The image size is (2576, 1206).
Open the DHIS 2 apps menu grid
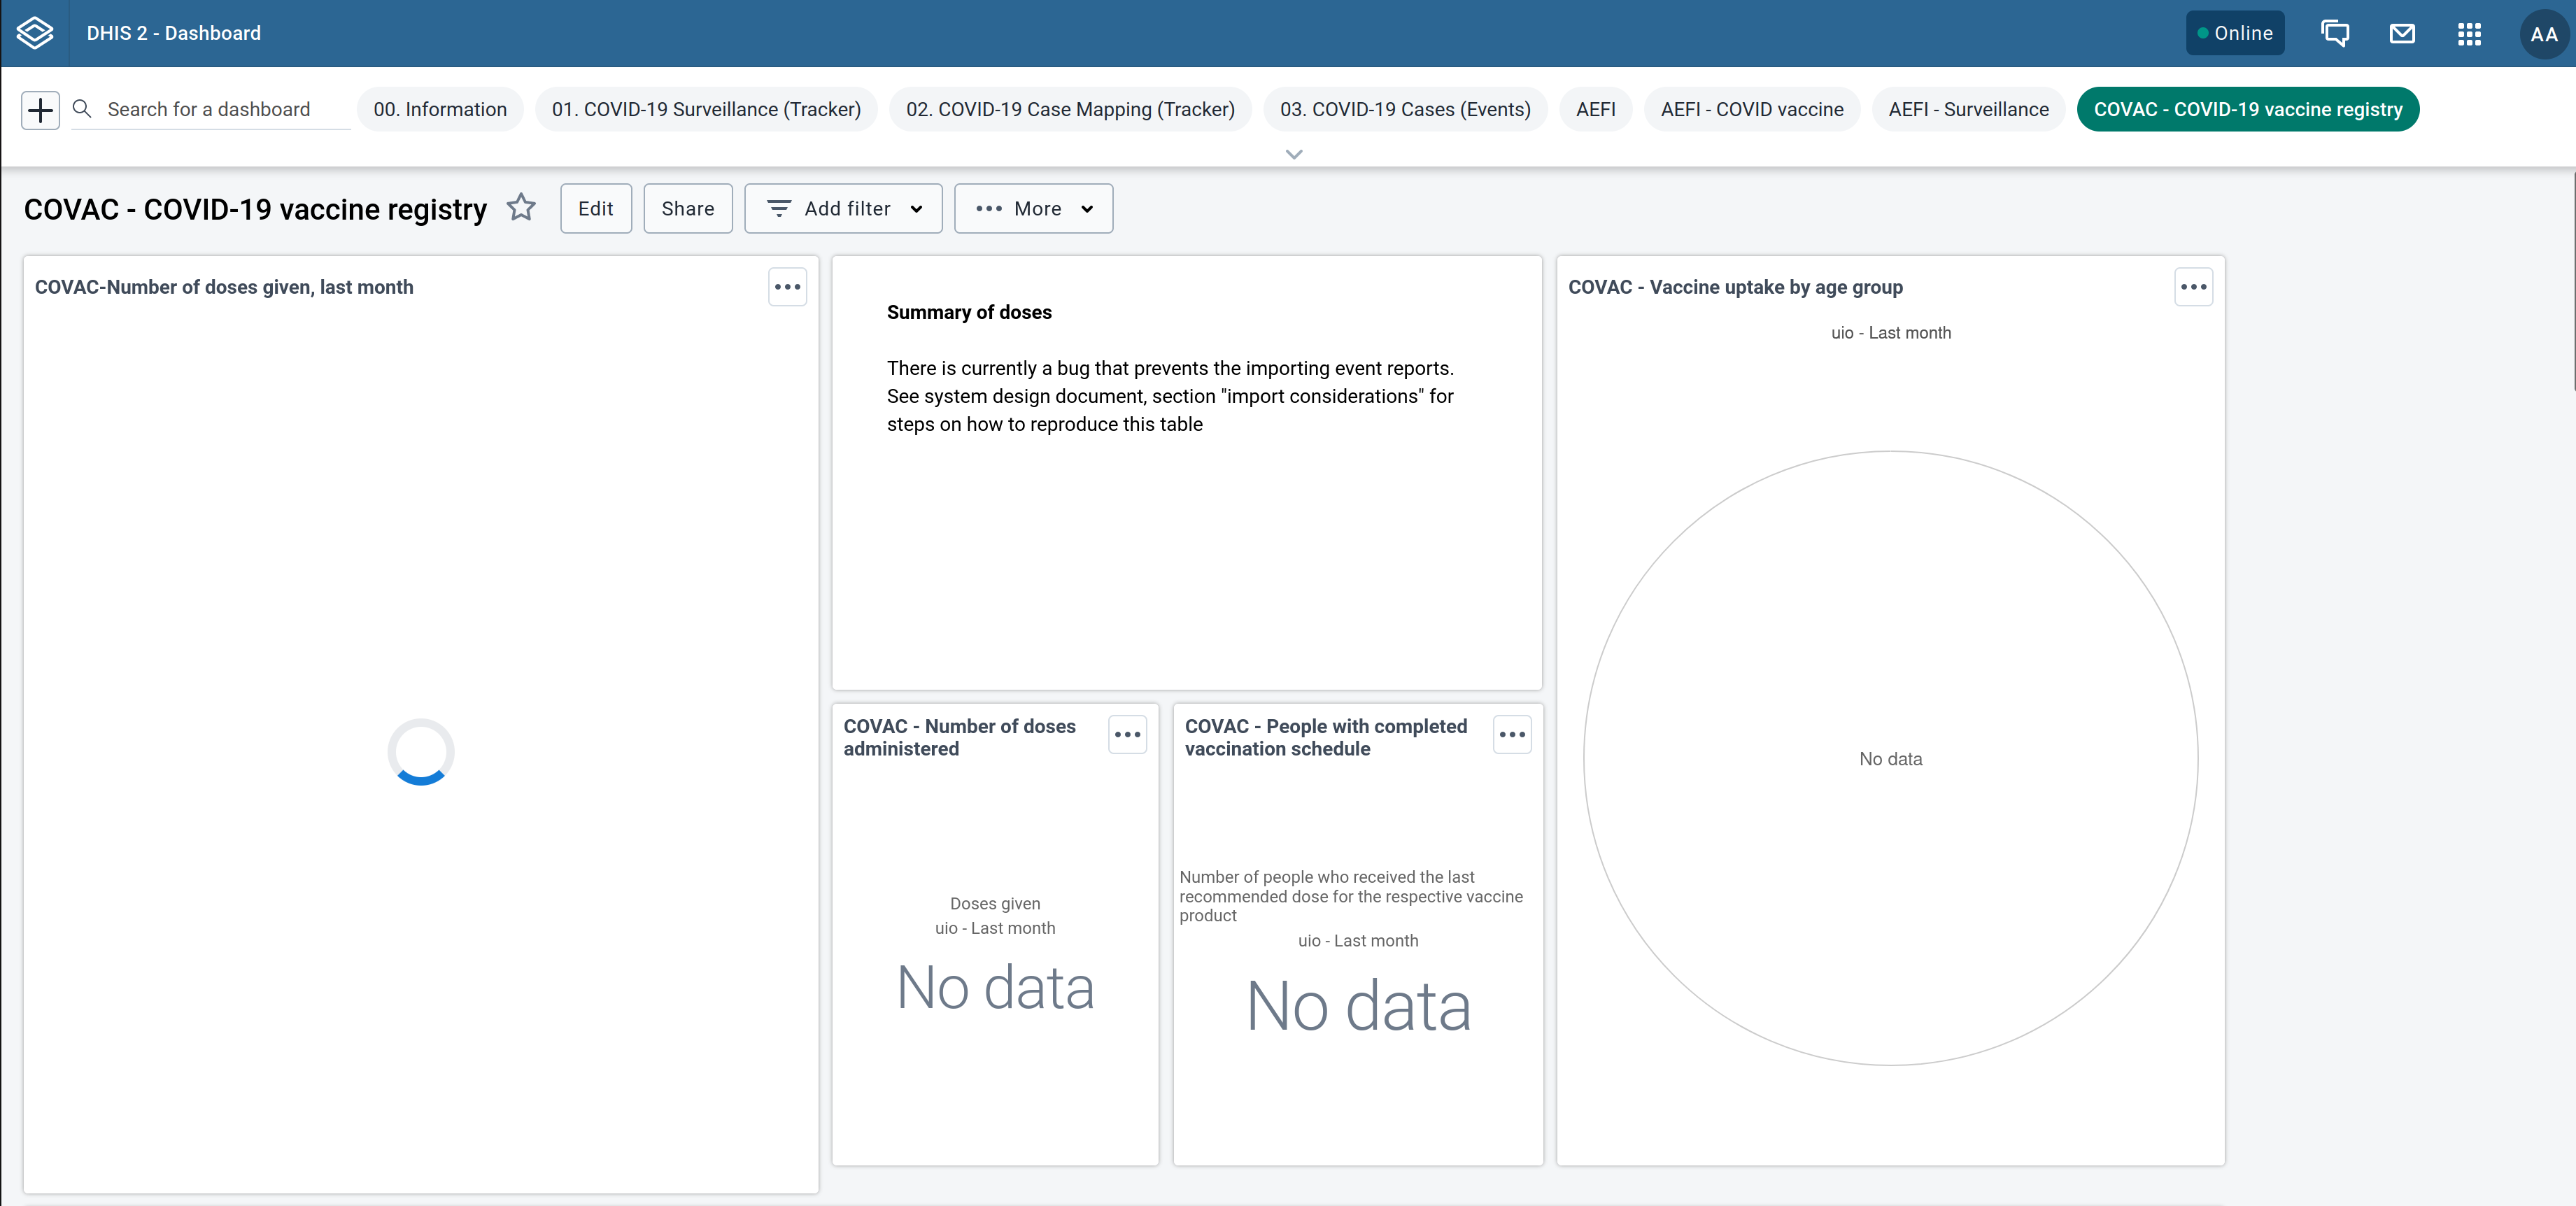(x=2468, y=33)
